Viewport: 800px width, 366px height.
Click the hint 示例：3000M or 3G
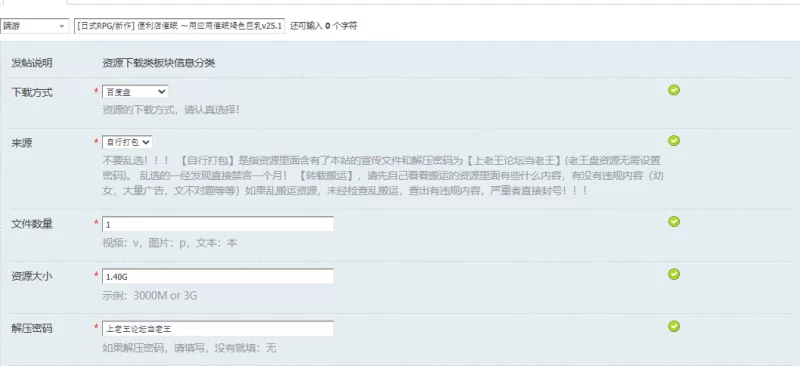(149, 296)
